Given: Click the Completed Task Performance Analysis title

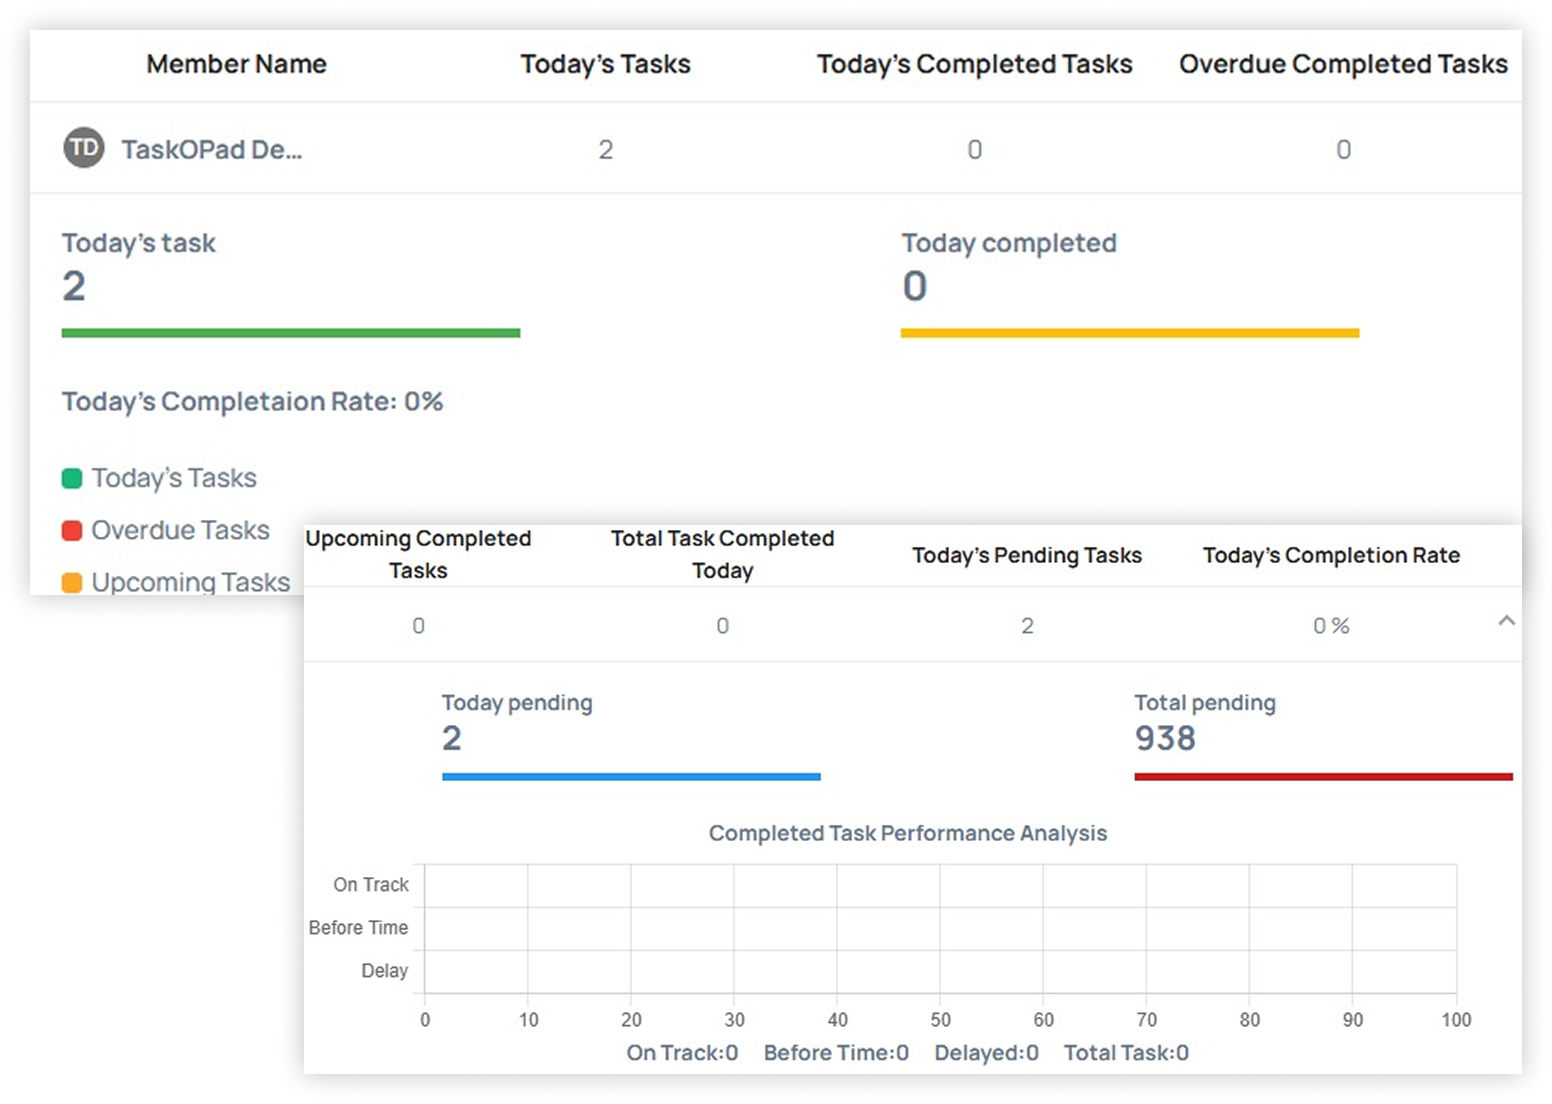Looking at the screenshot, I should (x=907, y=833).
